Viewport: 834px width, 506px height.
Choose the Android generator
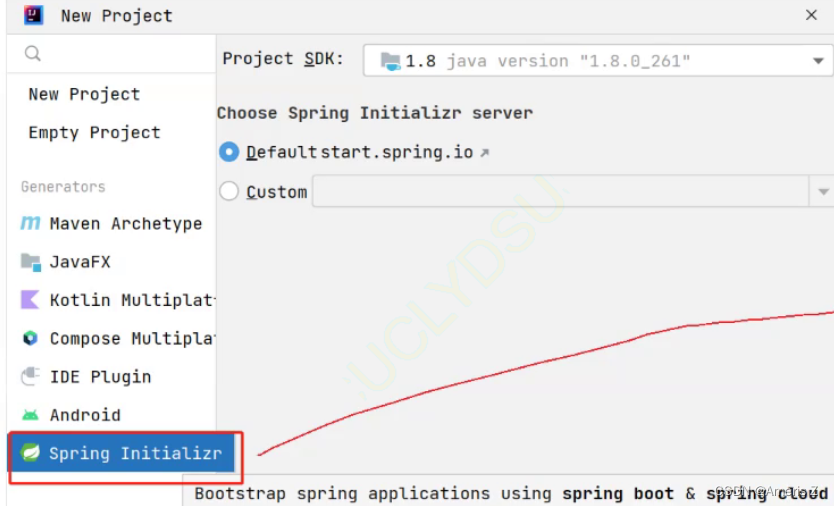click(112, 415)
